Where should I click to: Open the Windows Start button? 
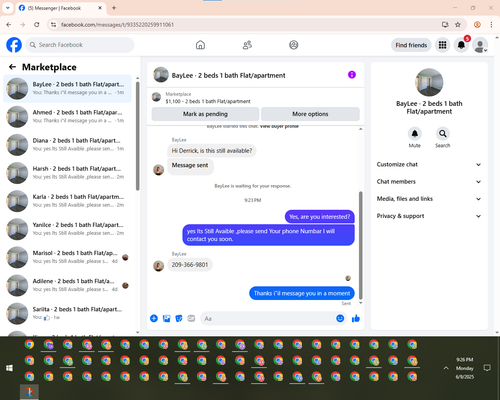[9, 368]
